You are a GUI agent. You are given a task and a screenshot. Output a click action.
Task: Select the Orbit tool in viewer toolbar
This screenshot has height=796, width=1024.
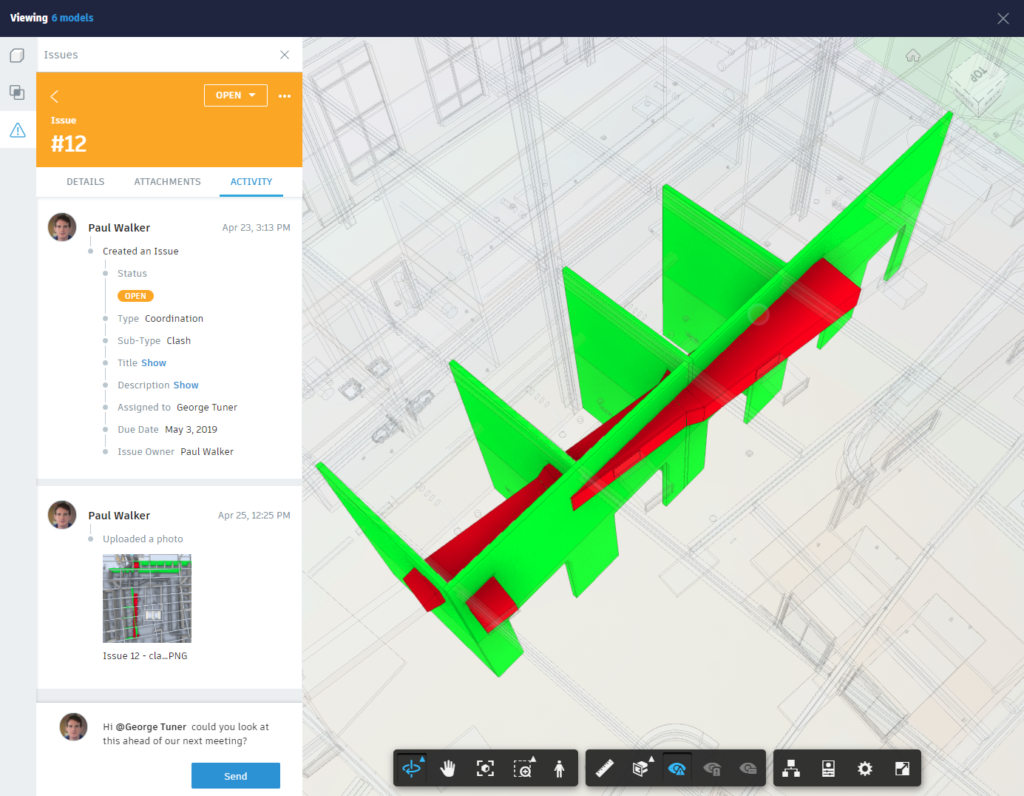pos(413,768)
